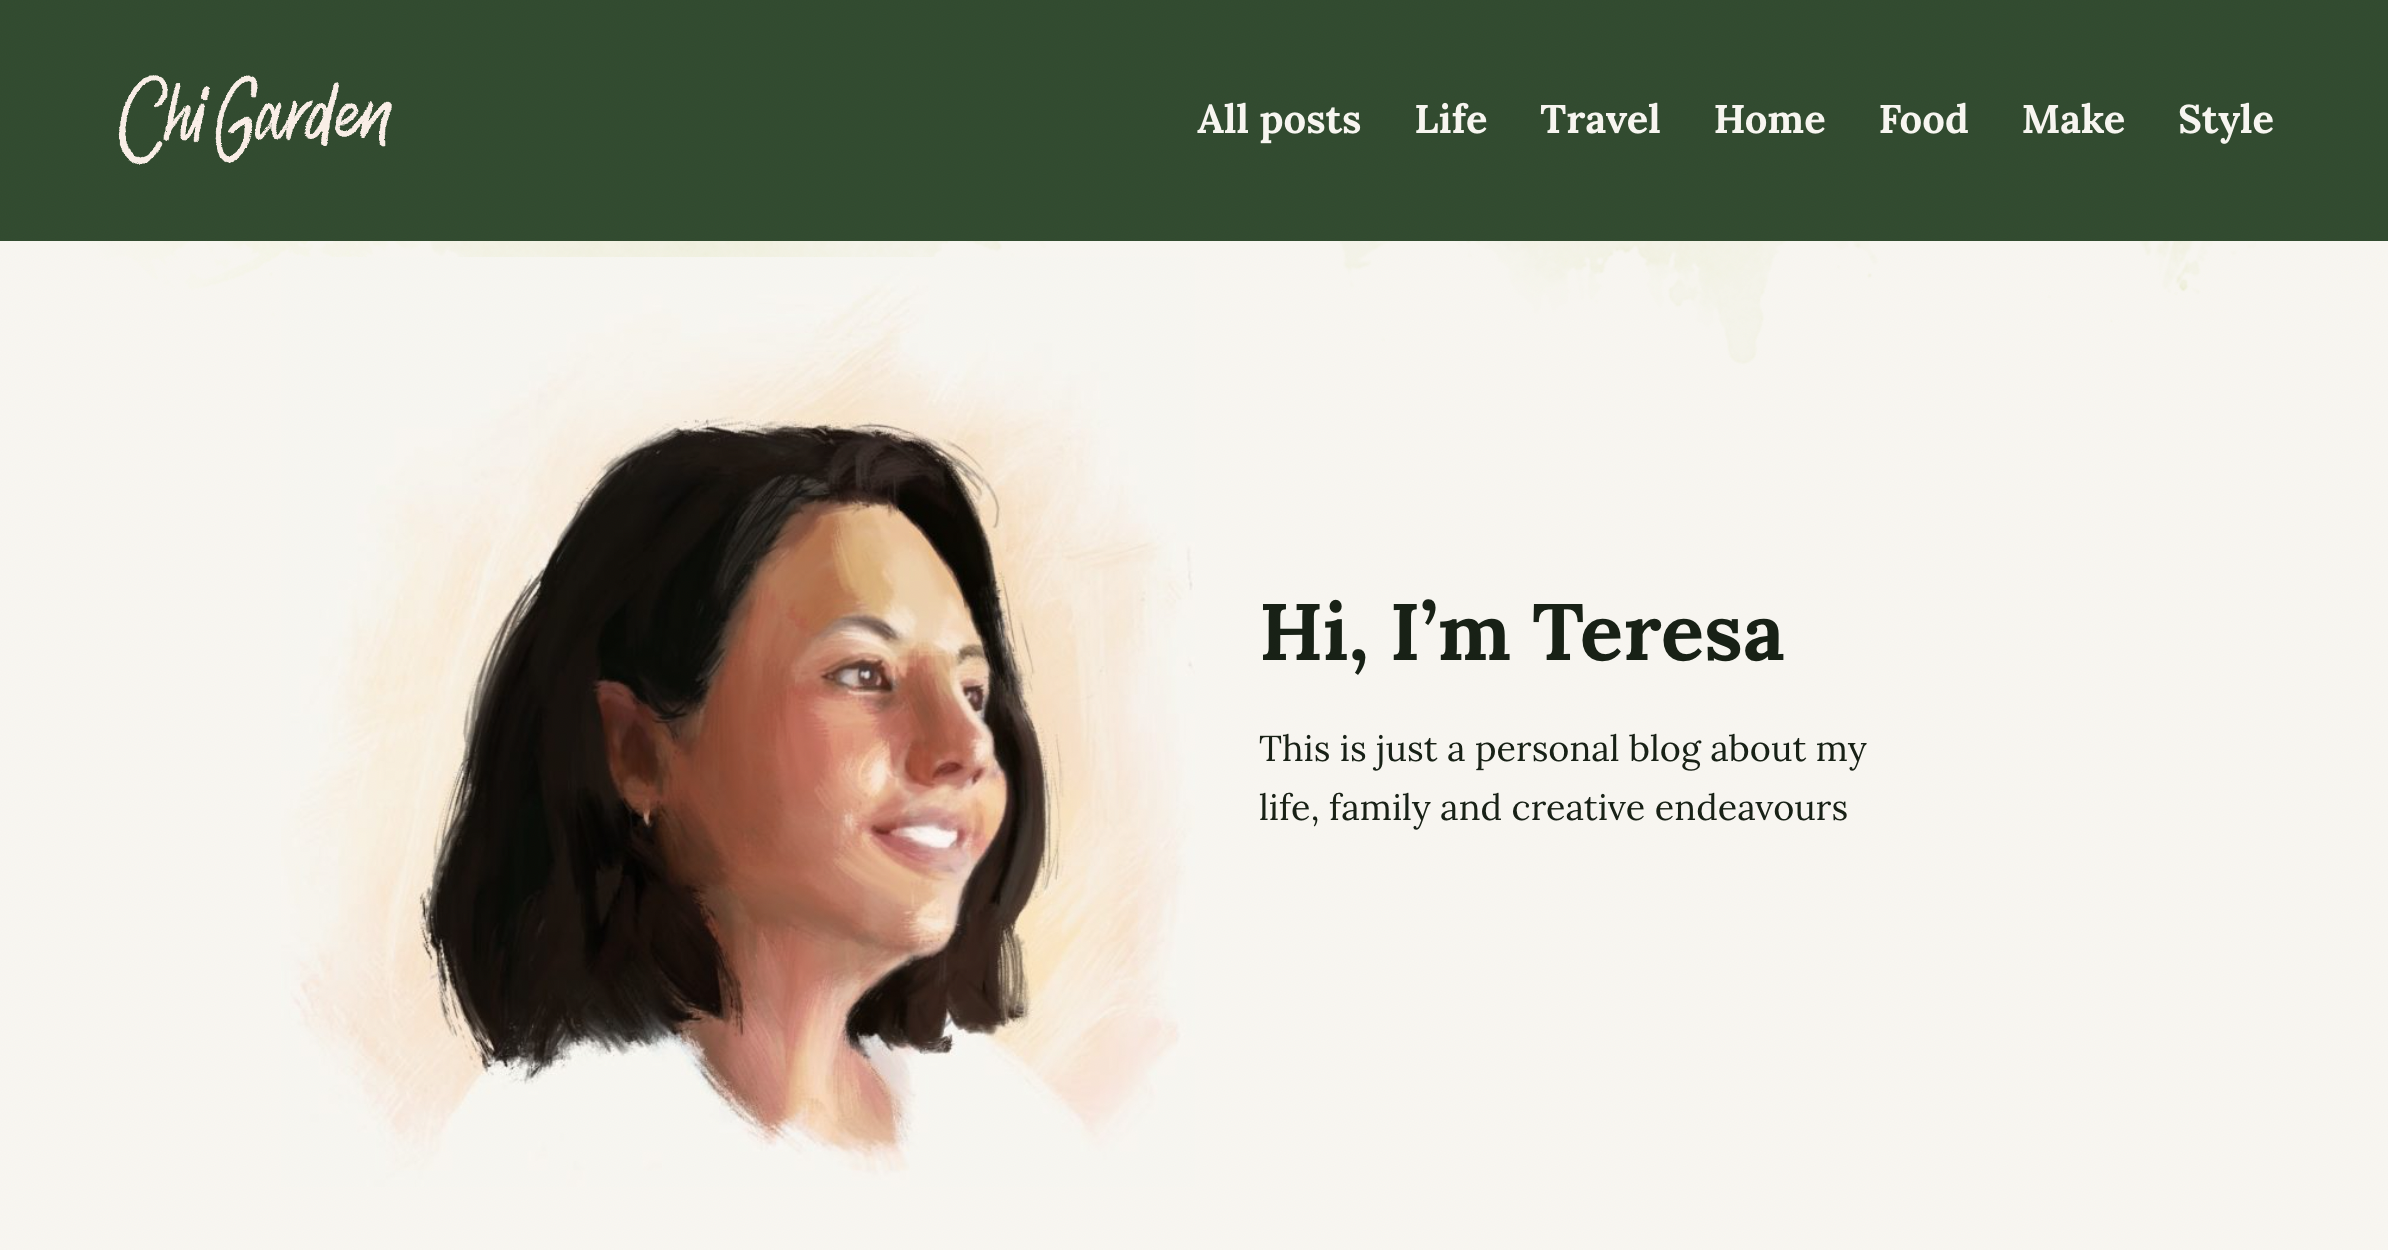Navigate to Style category
The image size is (2388, 1250).
click(x=2227, y=119)
